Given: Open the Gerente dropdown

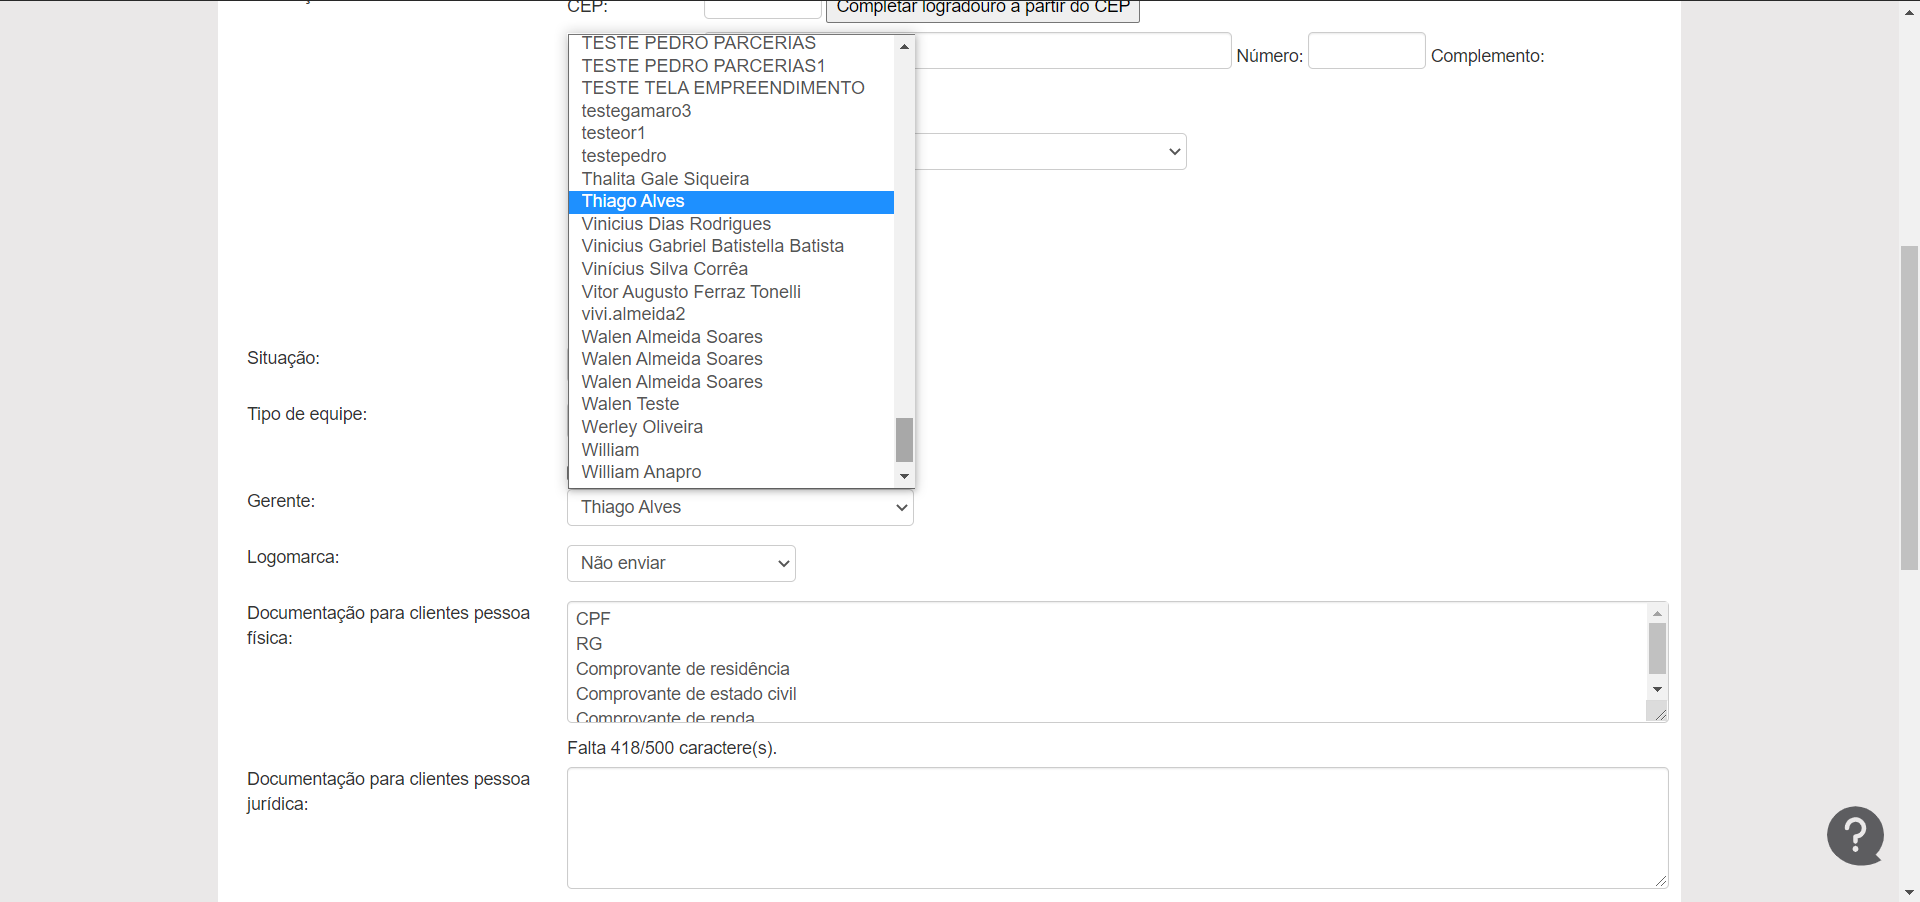Looking at the screenshot, I should 740,507.
